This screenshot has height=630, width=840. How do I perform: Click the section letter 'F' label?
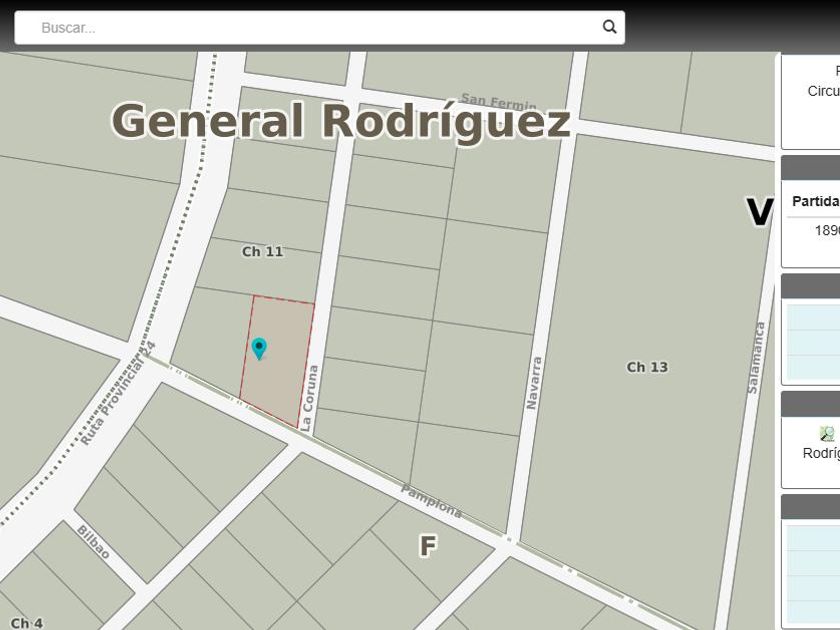pos(428,546)
